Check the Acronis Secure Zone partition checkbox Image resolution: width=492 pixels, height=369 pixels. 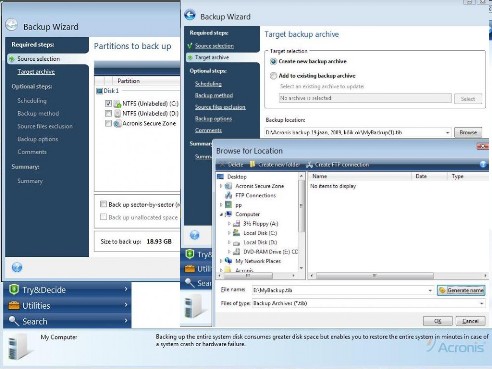pyautogui.click(x=108, y=123)
